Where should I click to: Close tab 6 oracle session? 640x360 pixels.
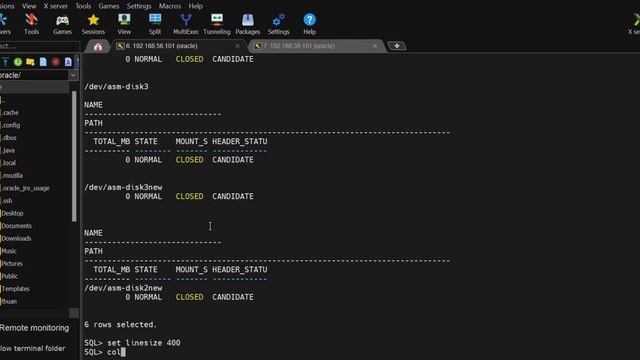tap(237, 46)
